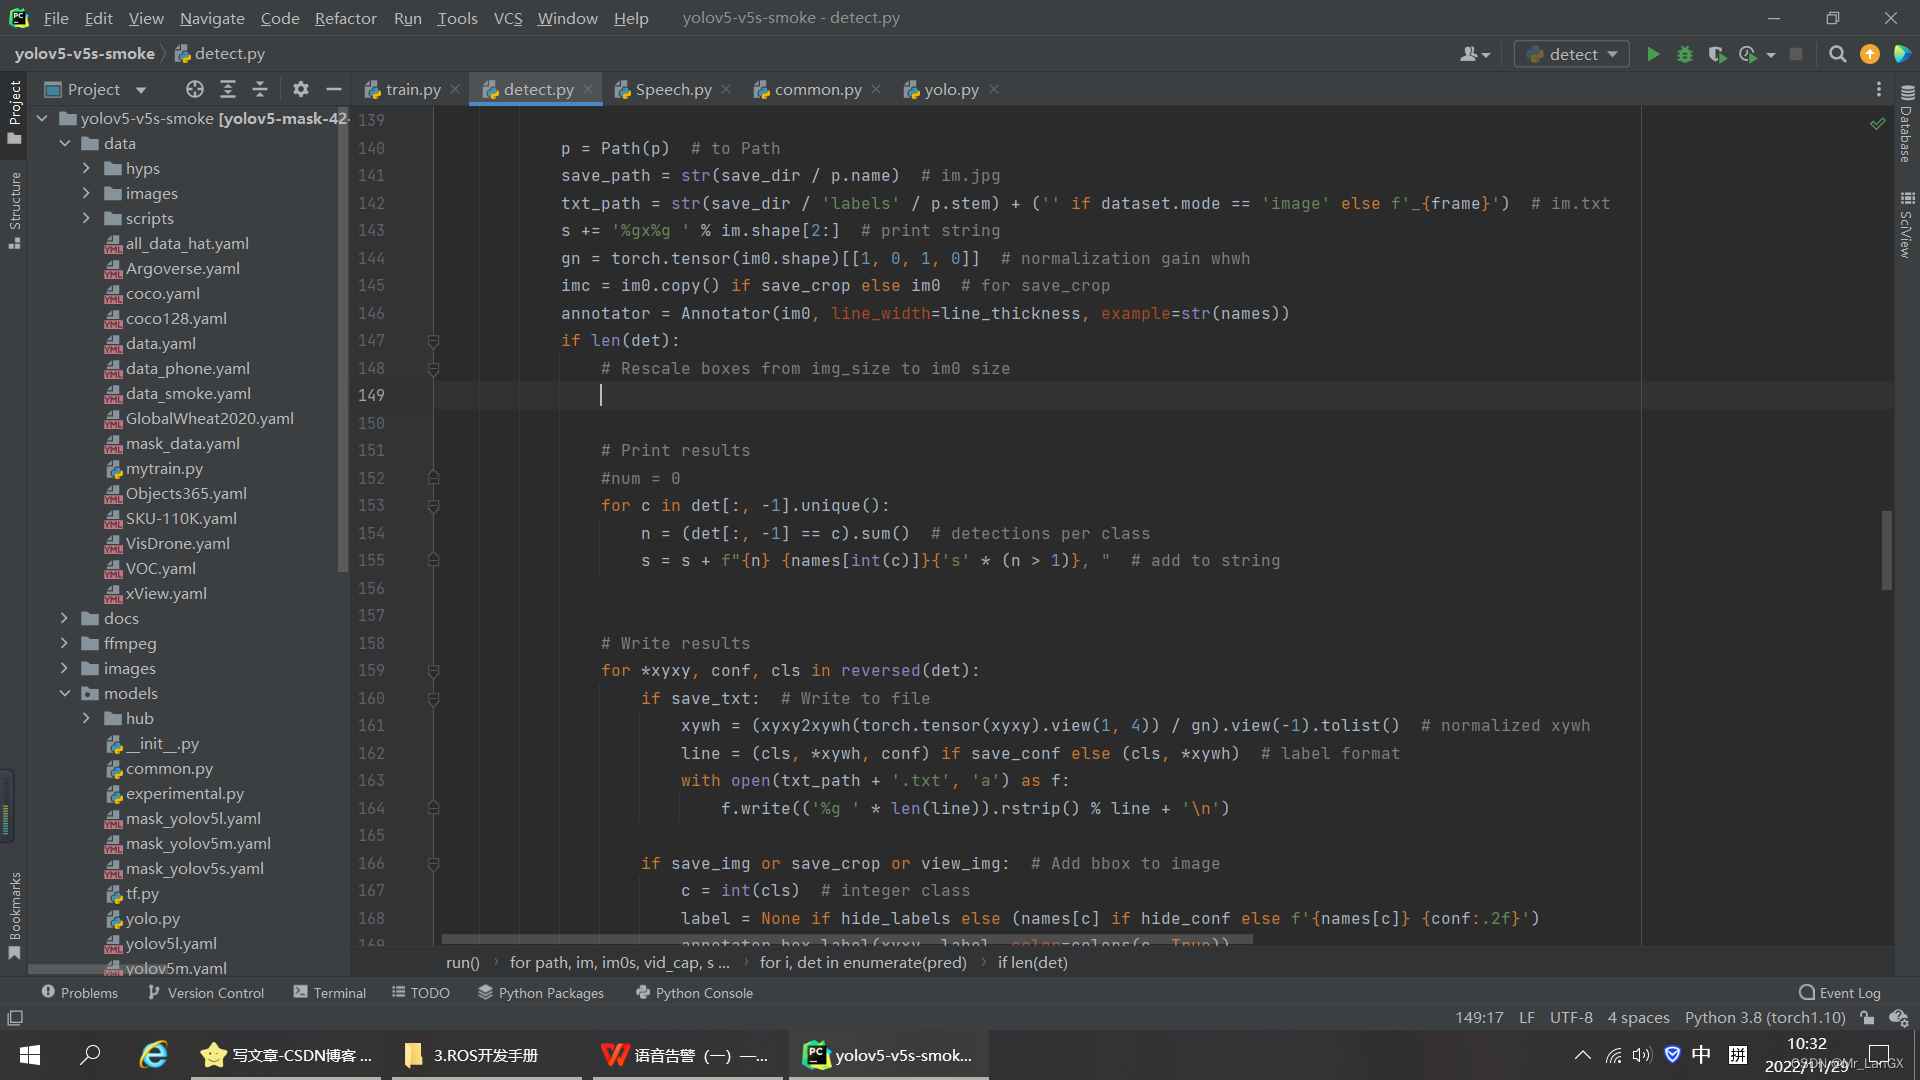Close the Speech.py tab

(726, 89)
